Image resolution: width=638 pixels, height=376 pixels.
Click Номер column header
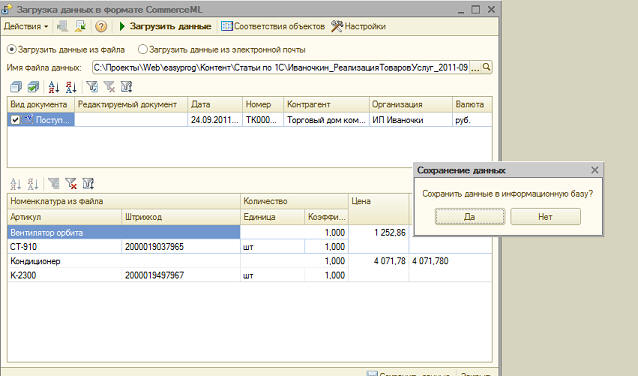click(x=263, y=105)
